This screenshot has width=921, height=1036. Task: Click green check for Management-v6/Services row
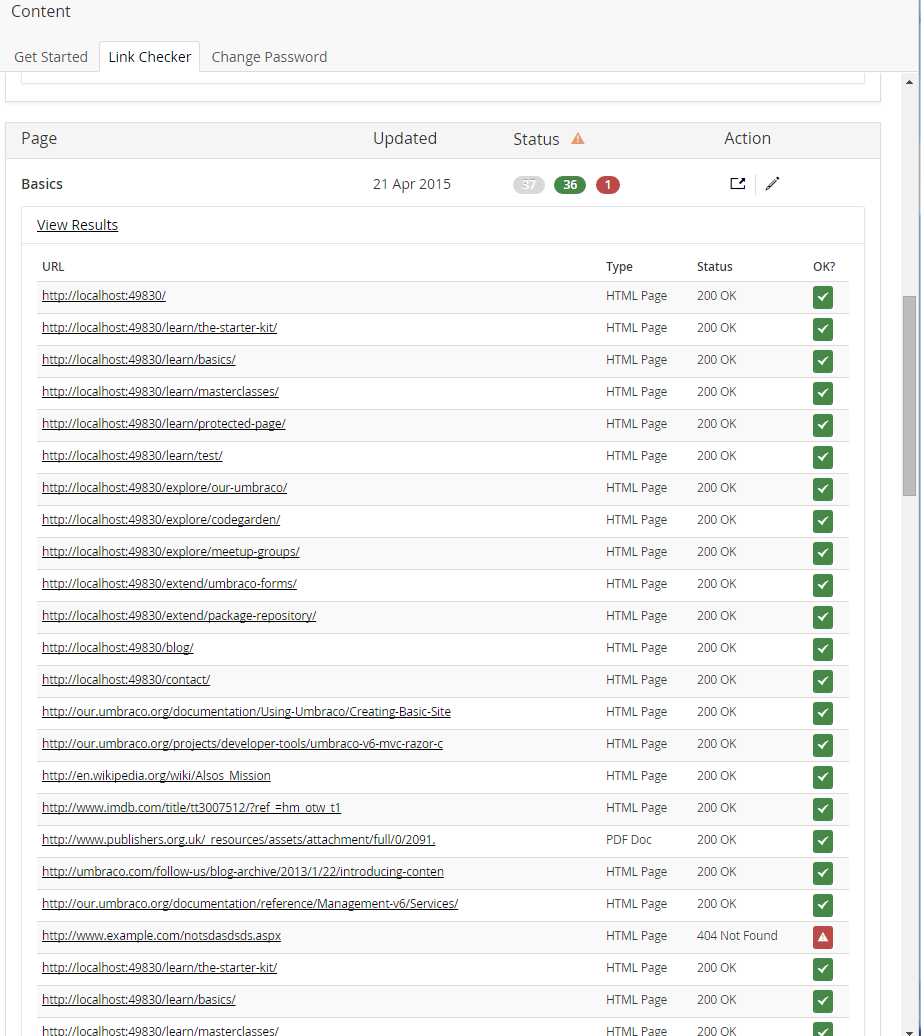pyautogui.click(x=823, y=905)
